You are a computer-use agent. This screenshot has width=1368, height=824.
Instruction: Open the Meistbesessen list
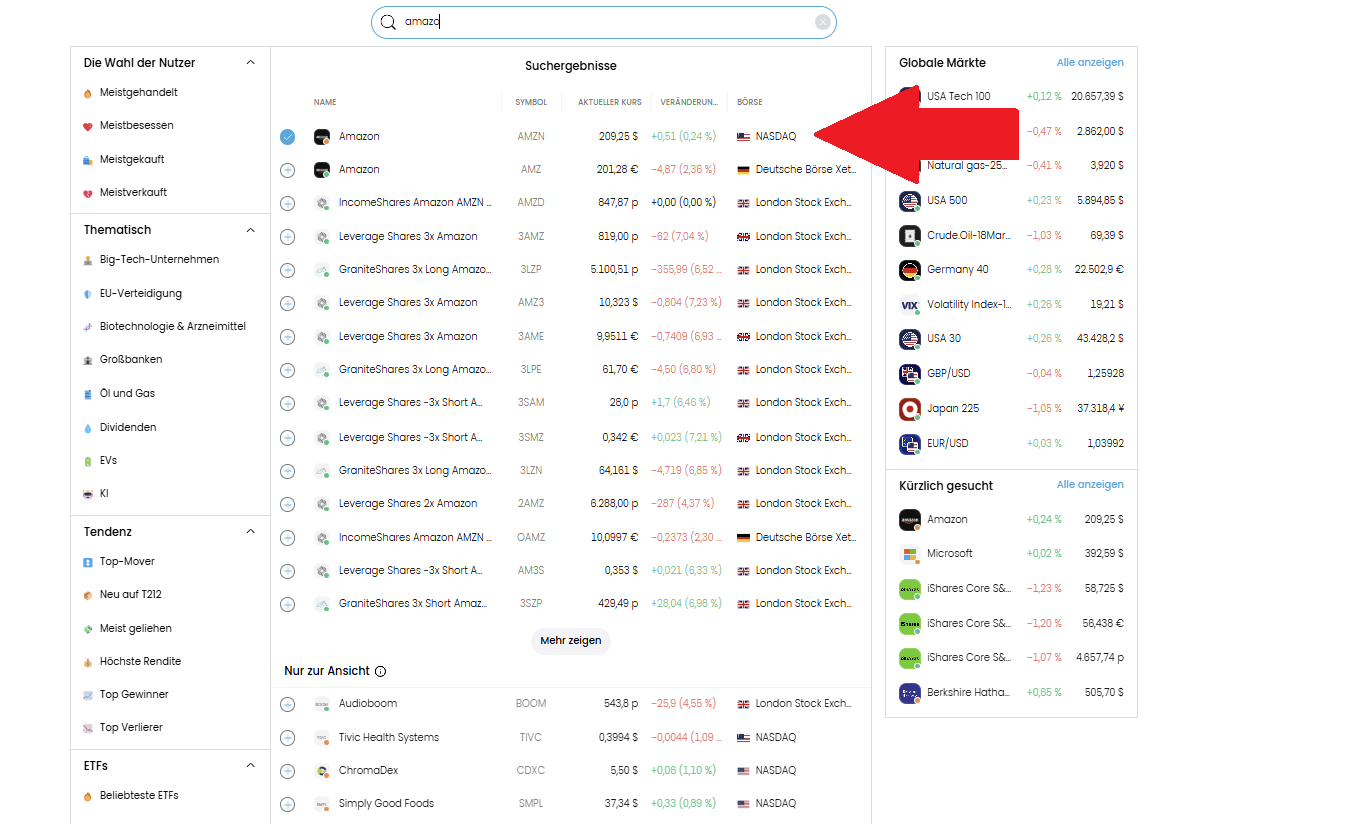[136, 126]
